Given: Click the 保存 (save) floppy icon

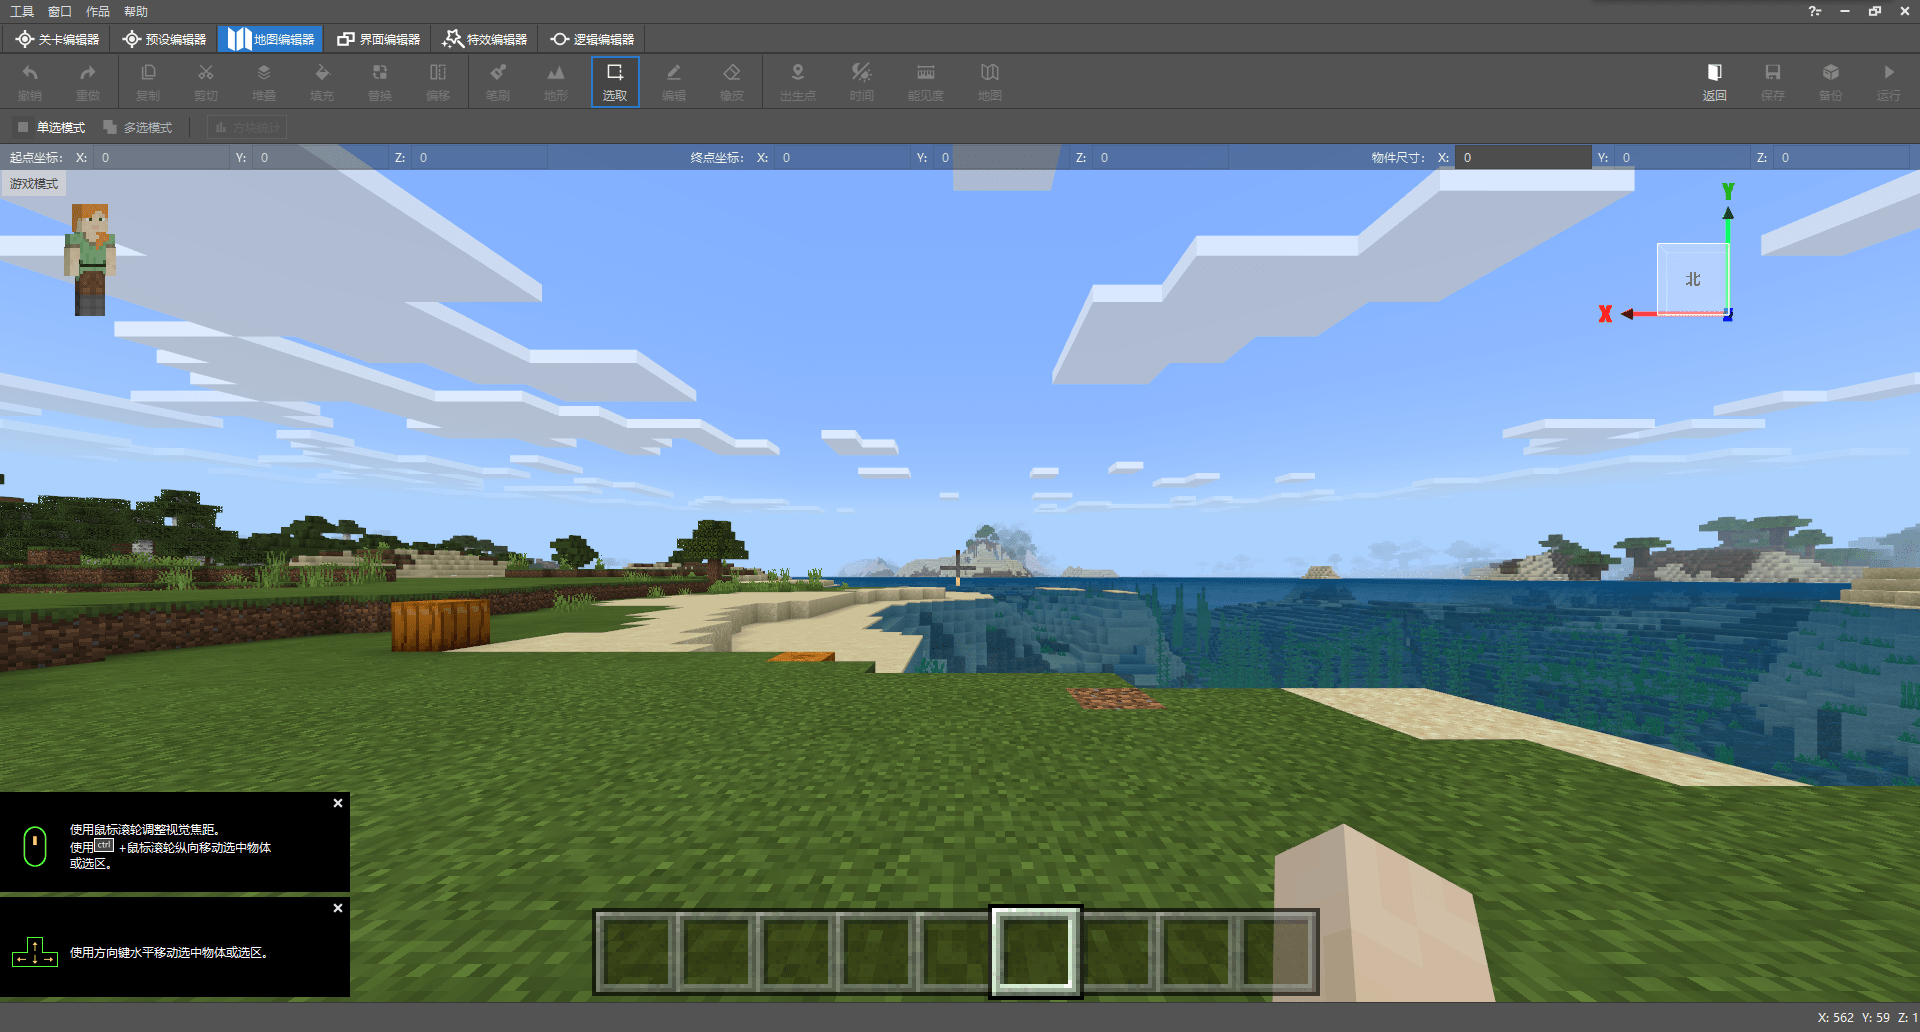Looking at the screenshot, I should point(1773,81).
